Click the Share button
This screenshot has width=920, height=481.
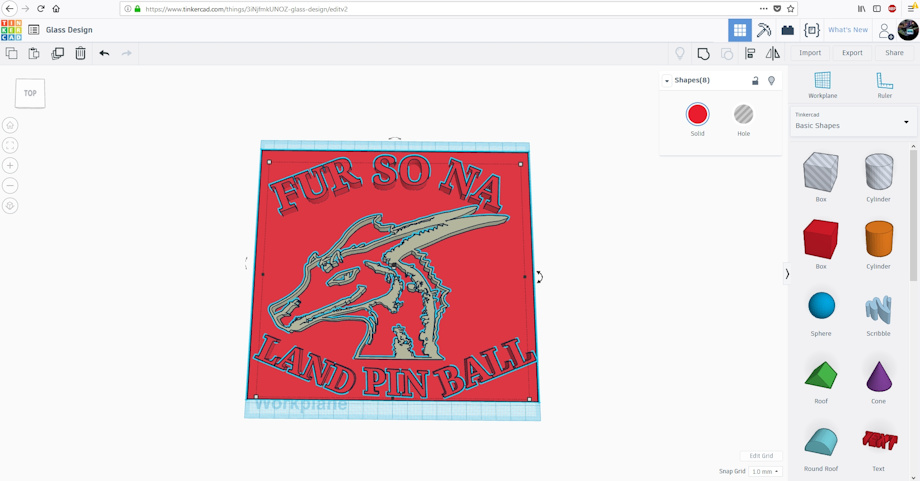pyautogui.click(x=894, y=53)
